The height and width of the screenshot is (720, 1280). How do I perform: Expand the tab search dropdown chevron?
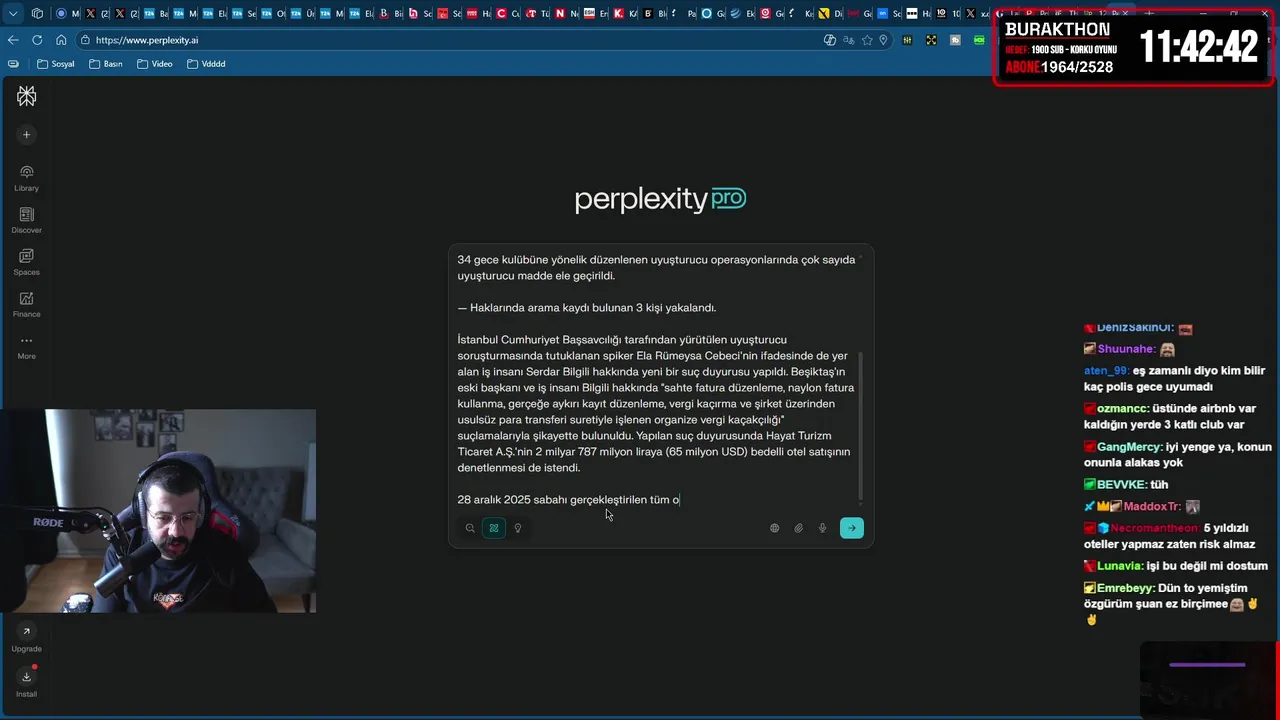tap(13, 14)
